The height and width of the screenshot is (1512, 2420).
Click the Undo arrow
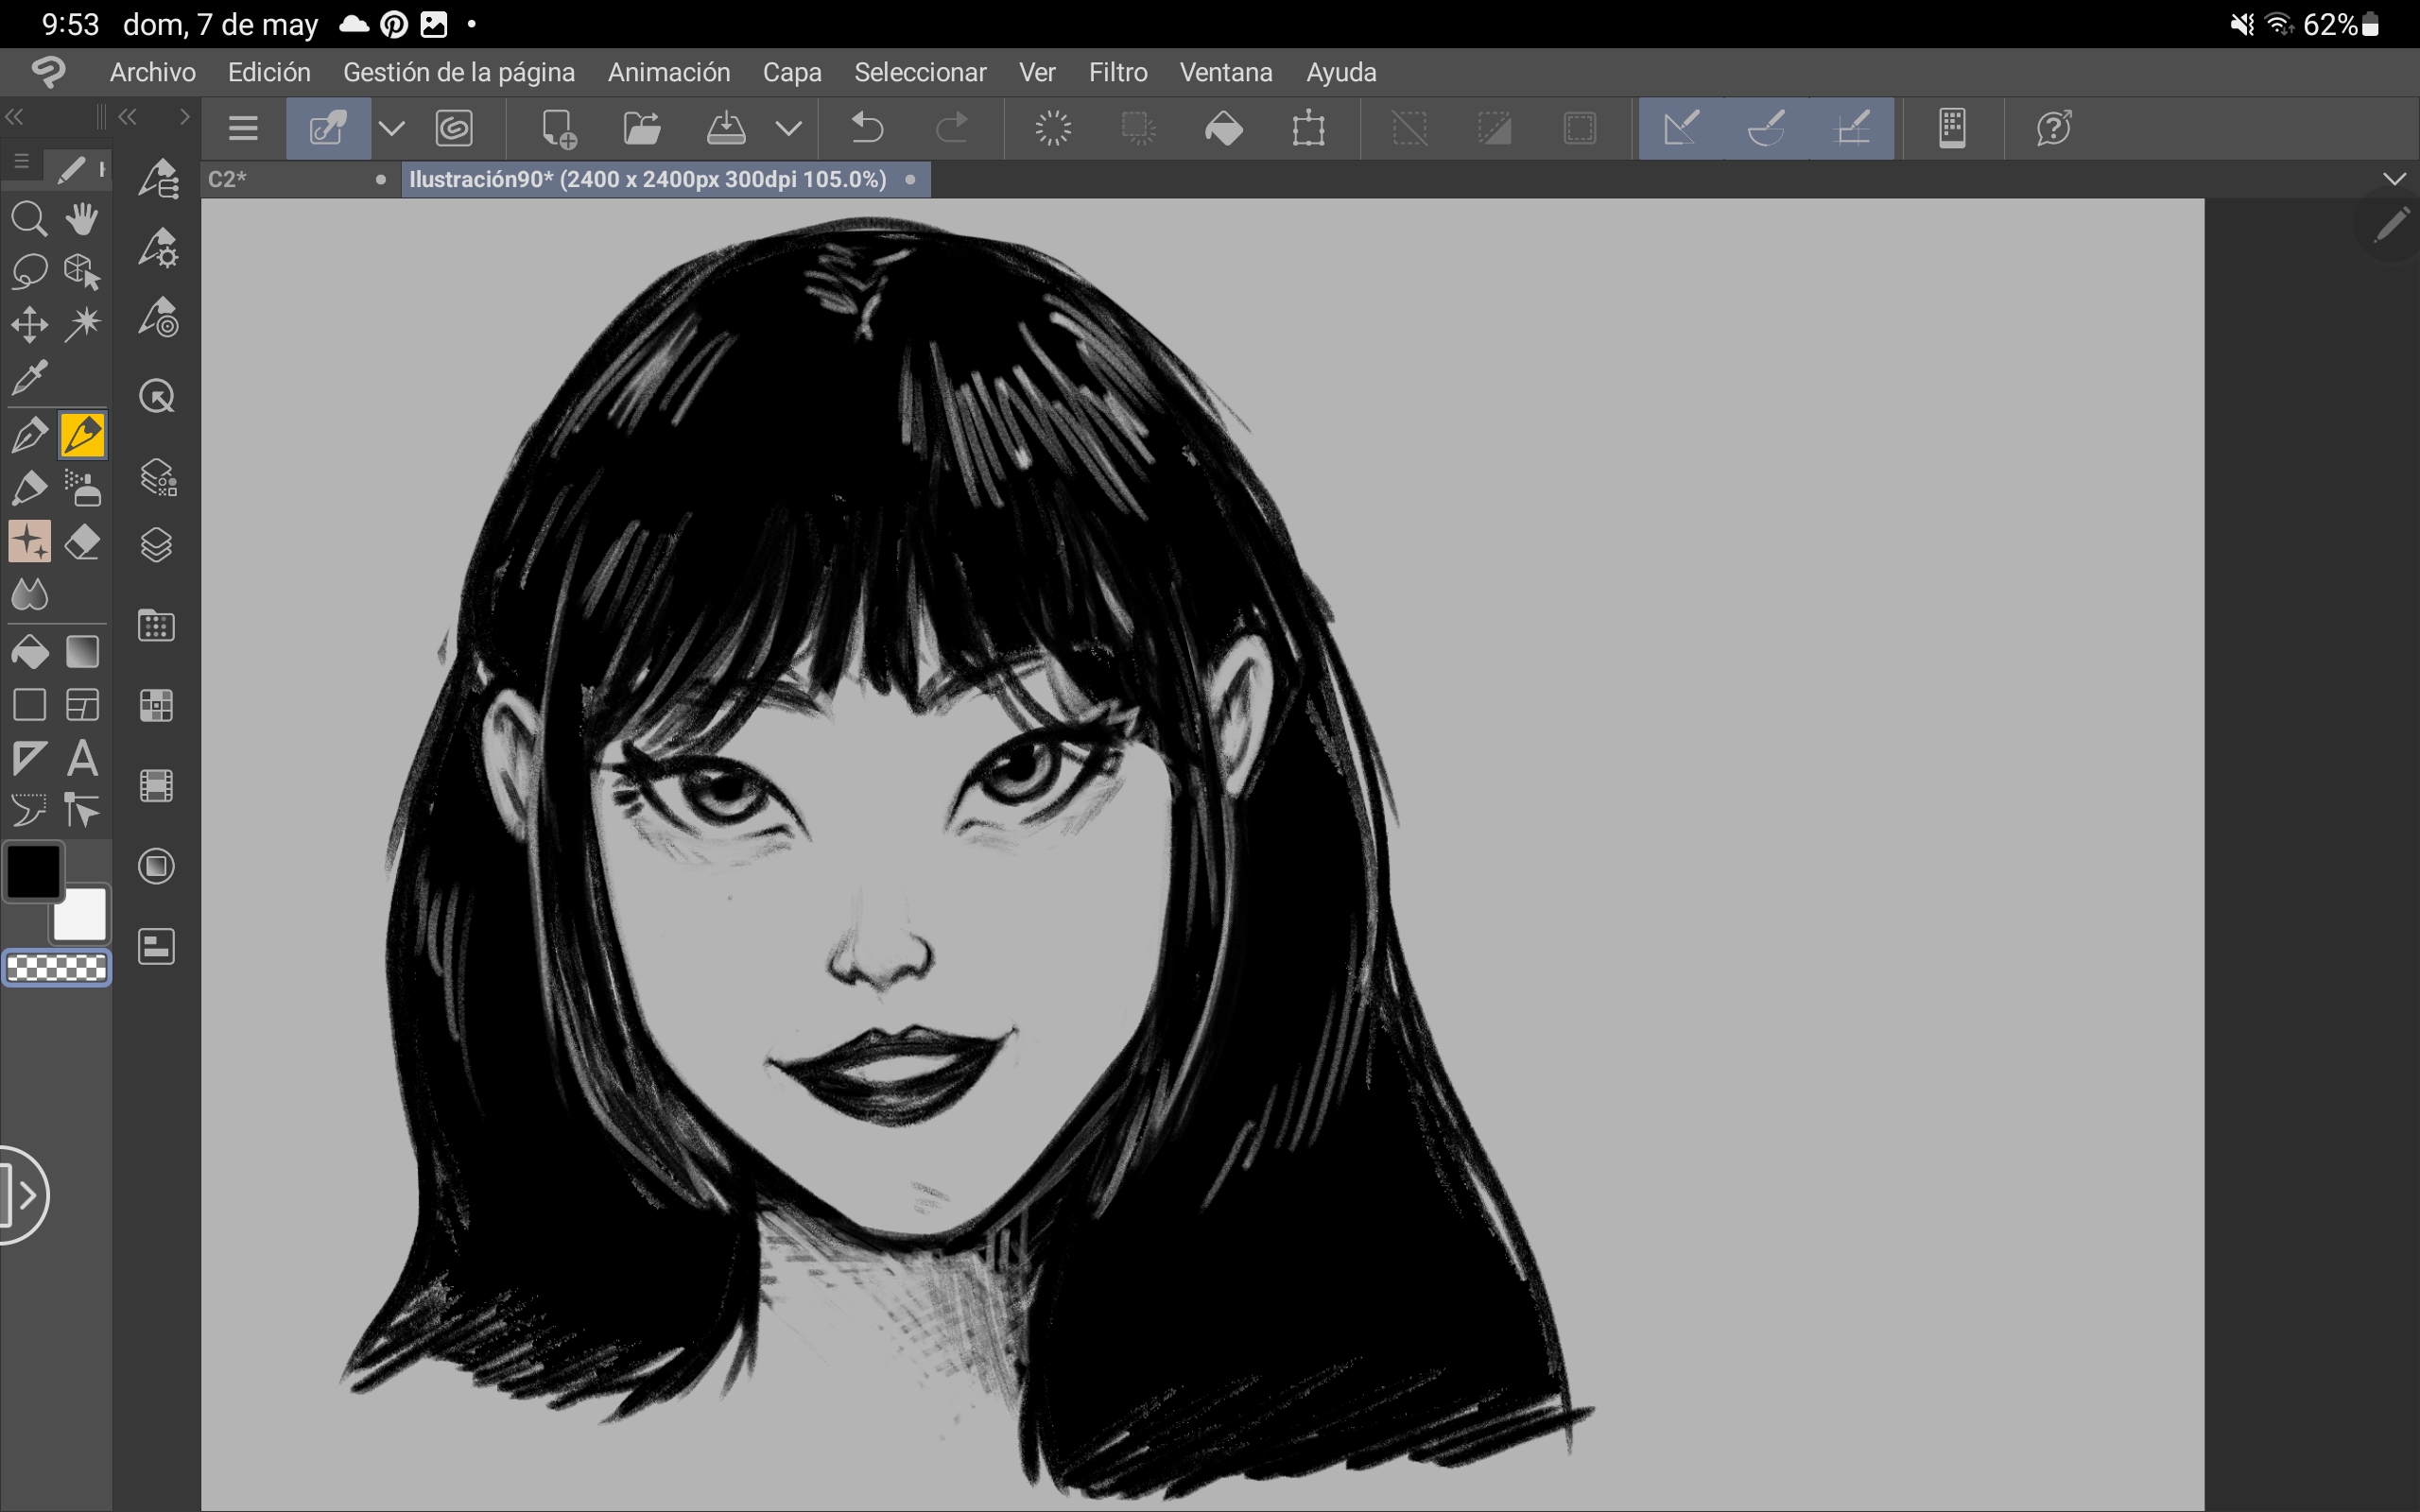point(867,128)
